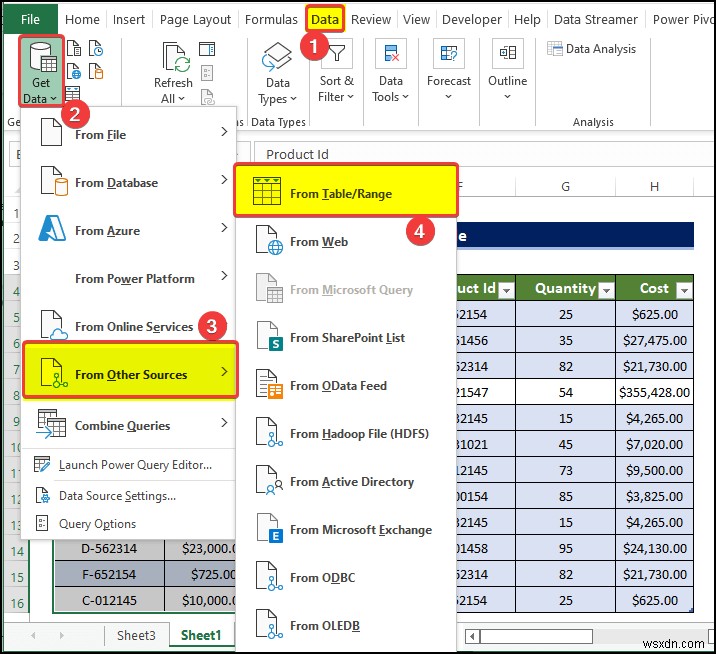Choose From Microsoft Exchange
This screenshot has width=716, height=654.
pos(346,529)
